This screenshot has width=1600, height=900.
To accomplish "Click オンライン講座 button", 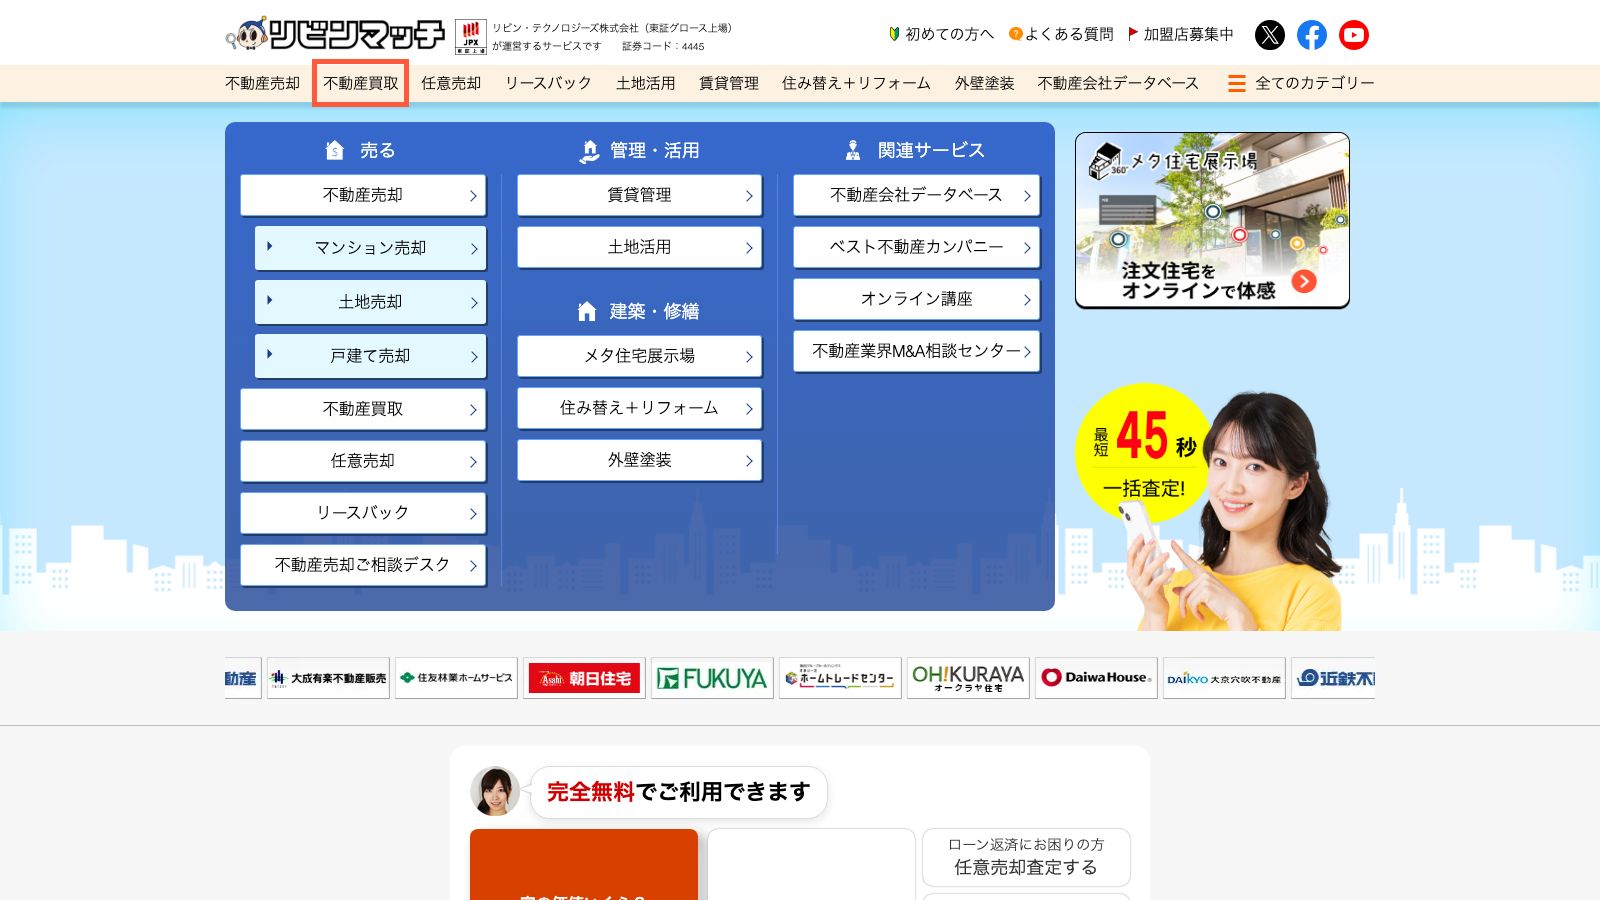I will tap(916, 299).
